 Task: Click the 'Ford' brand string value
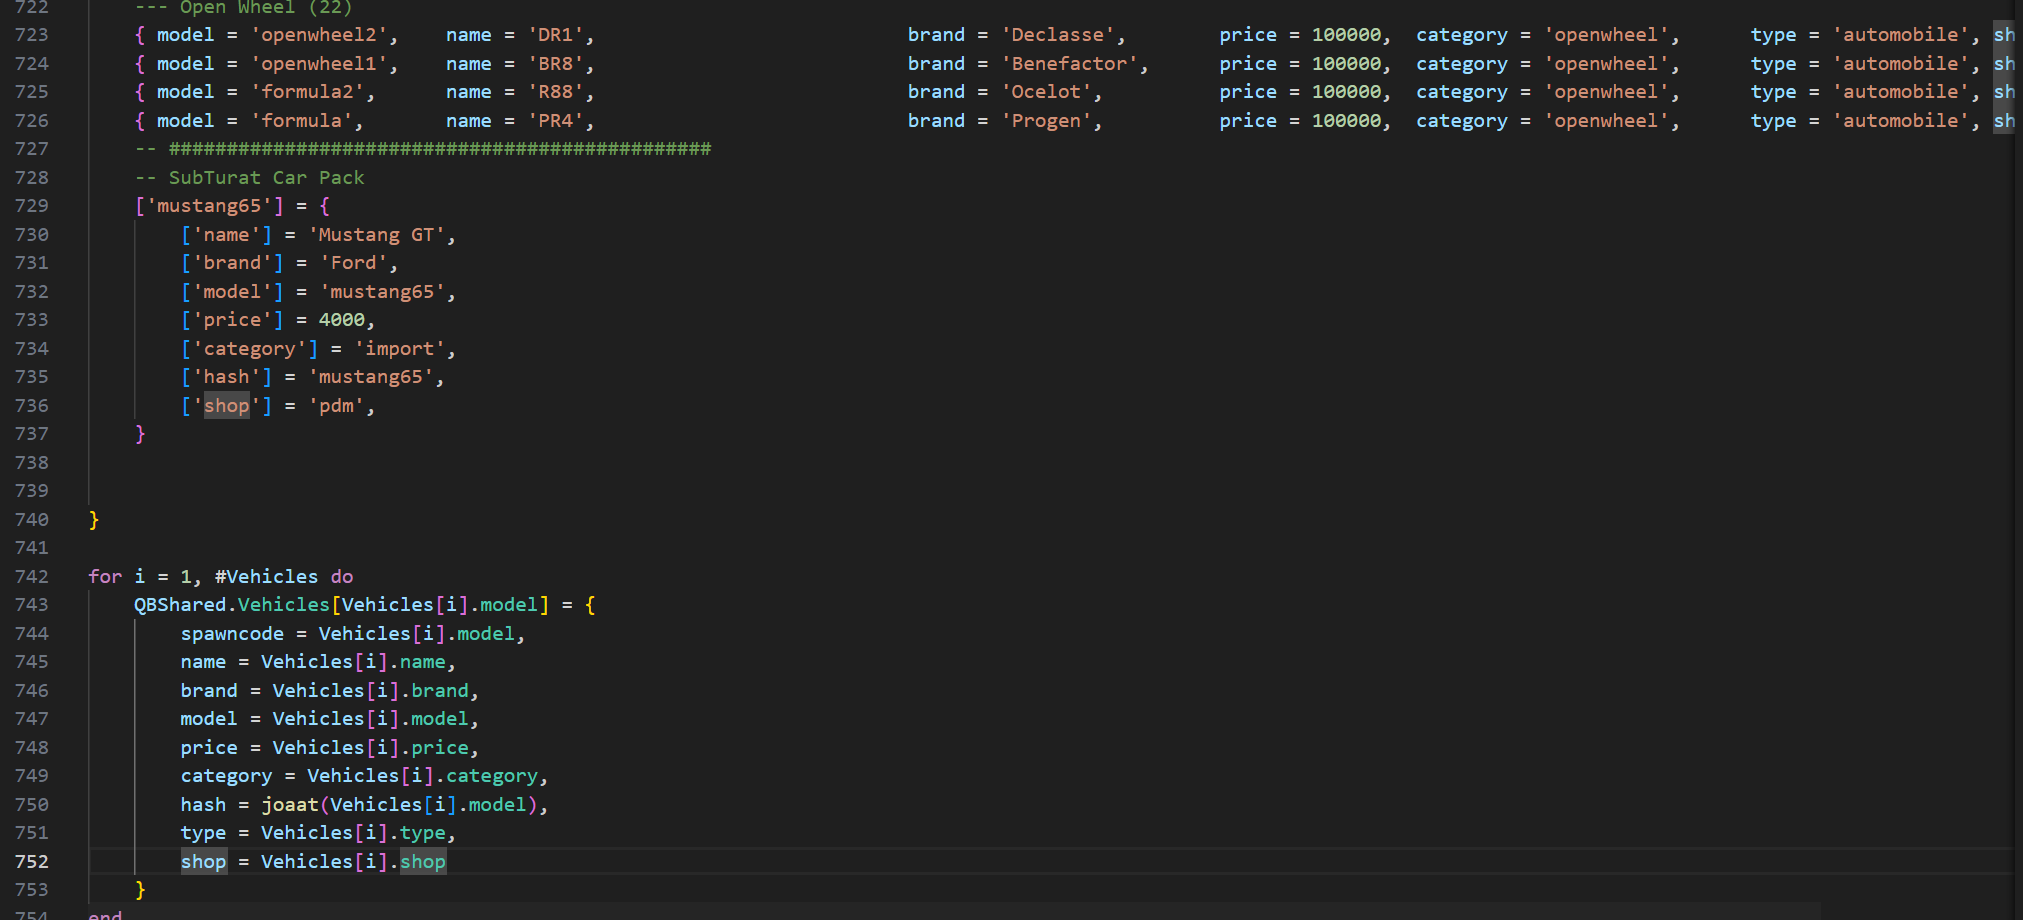353,263
